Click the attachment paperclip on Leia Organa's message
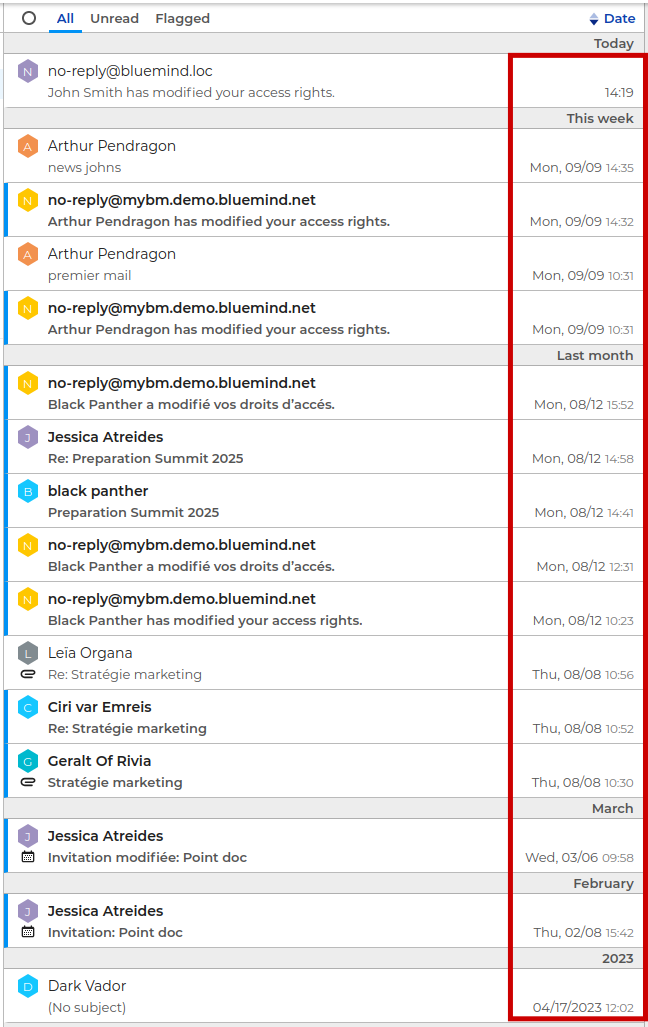The width and height of the screenshot is (648, 1027). (28, 675)
